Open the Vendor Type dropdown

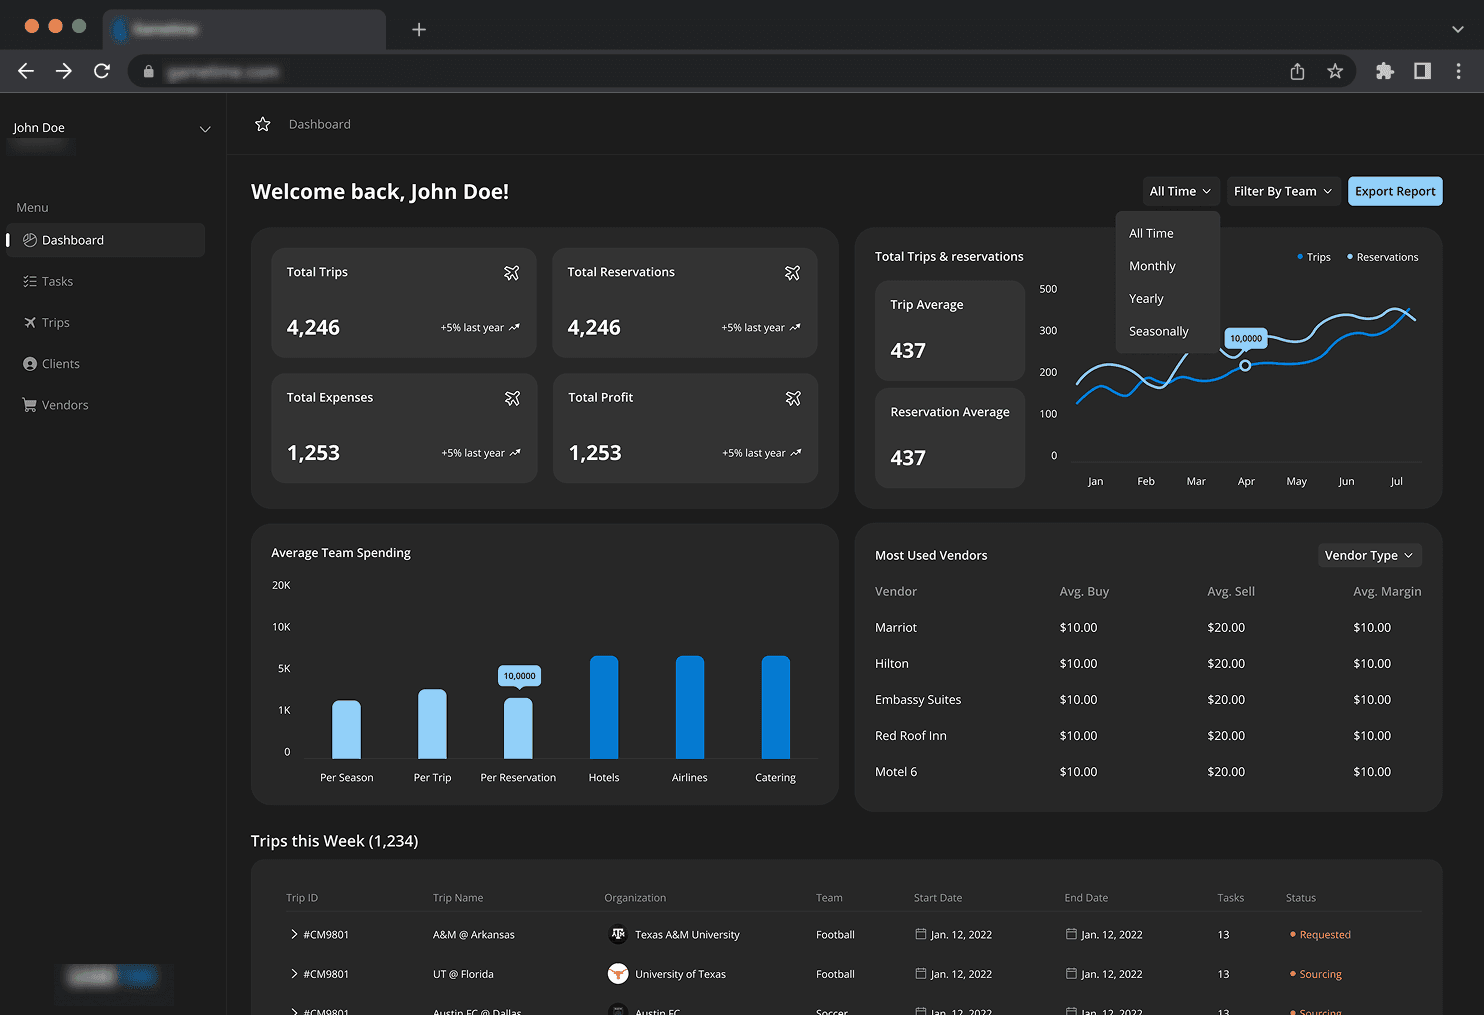1369,555
